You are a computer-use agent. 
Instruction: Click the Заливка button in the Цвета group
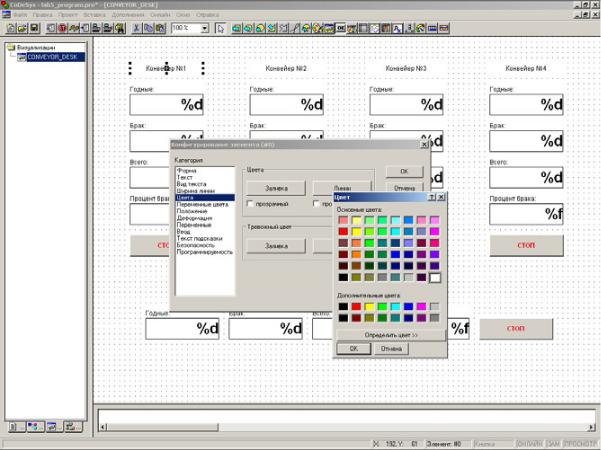click(x=276, y=187)
